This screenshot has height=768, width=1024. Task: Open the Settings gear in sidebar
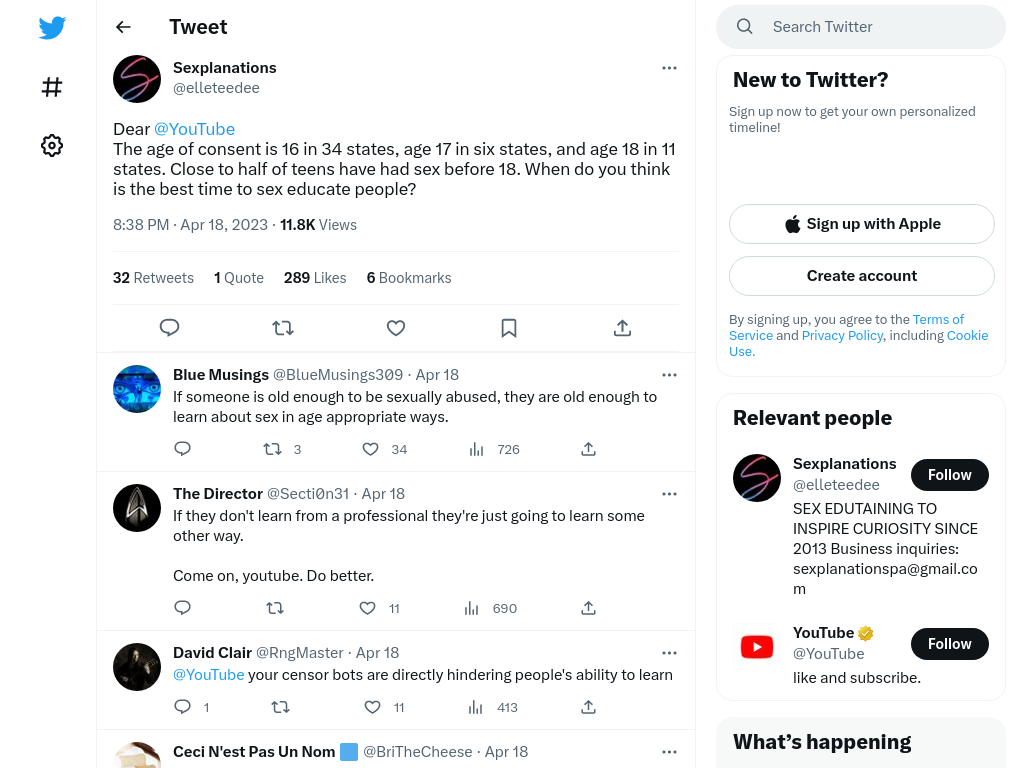point(52,146)
